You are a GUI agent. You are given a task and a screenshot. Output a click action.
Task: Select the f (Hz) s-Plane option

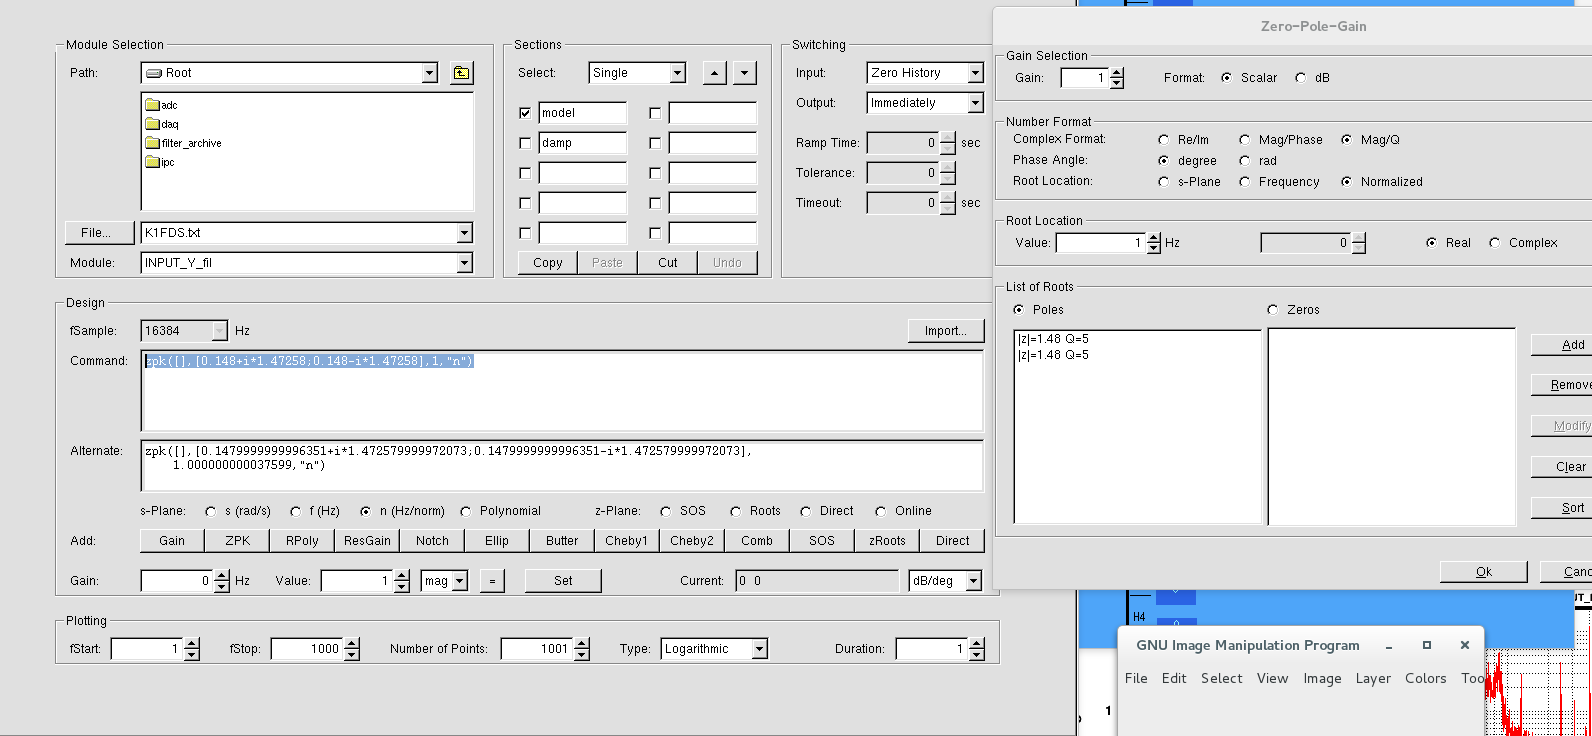295,511
